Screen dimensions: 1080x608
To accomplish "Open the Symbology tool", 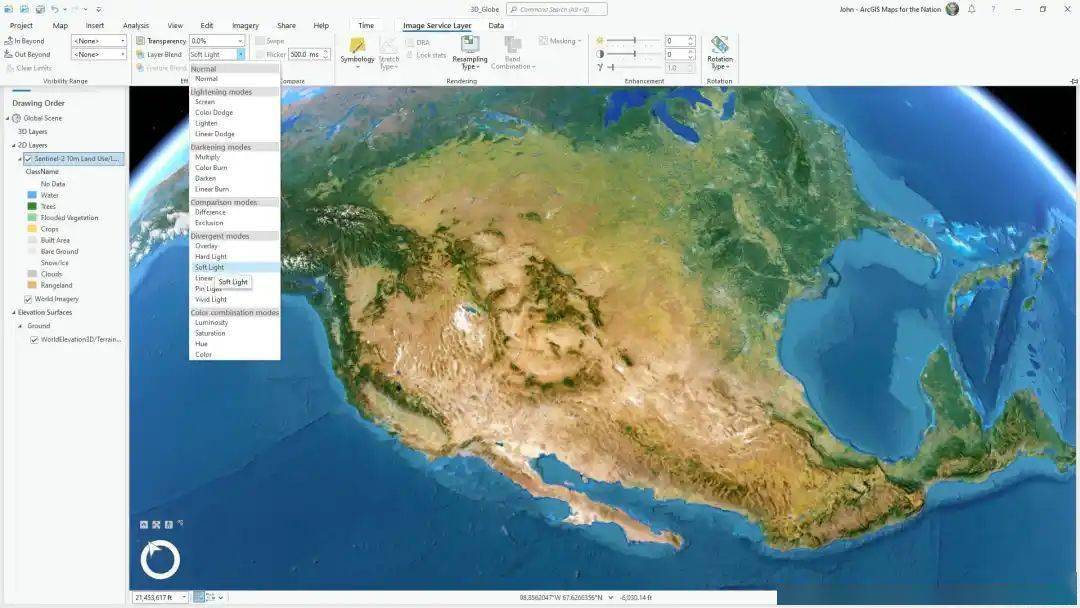I will point(357,51).
